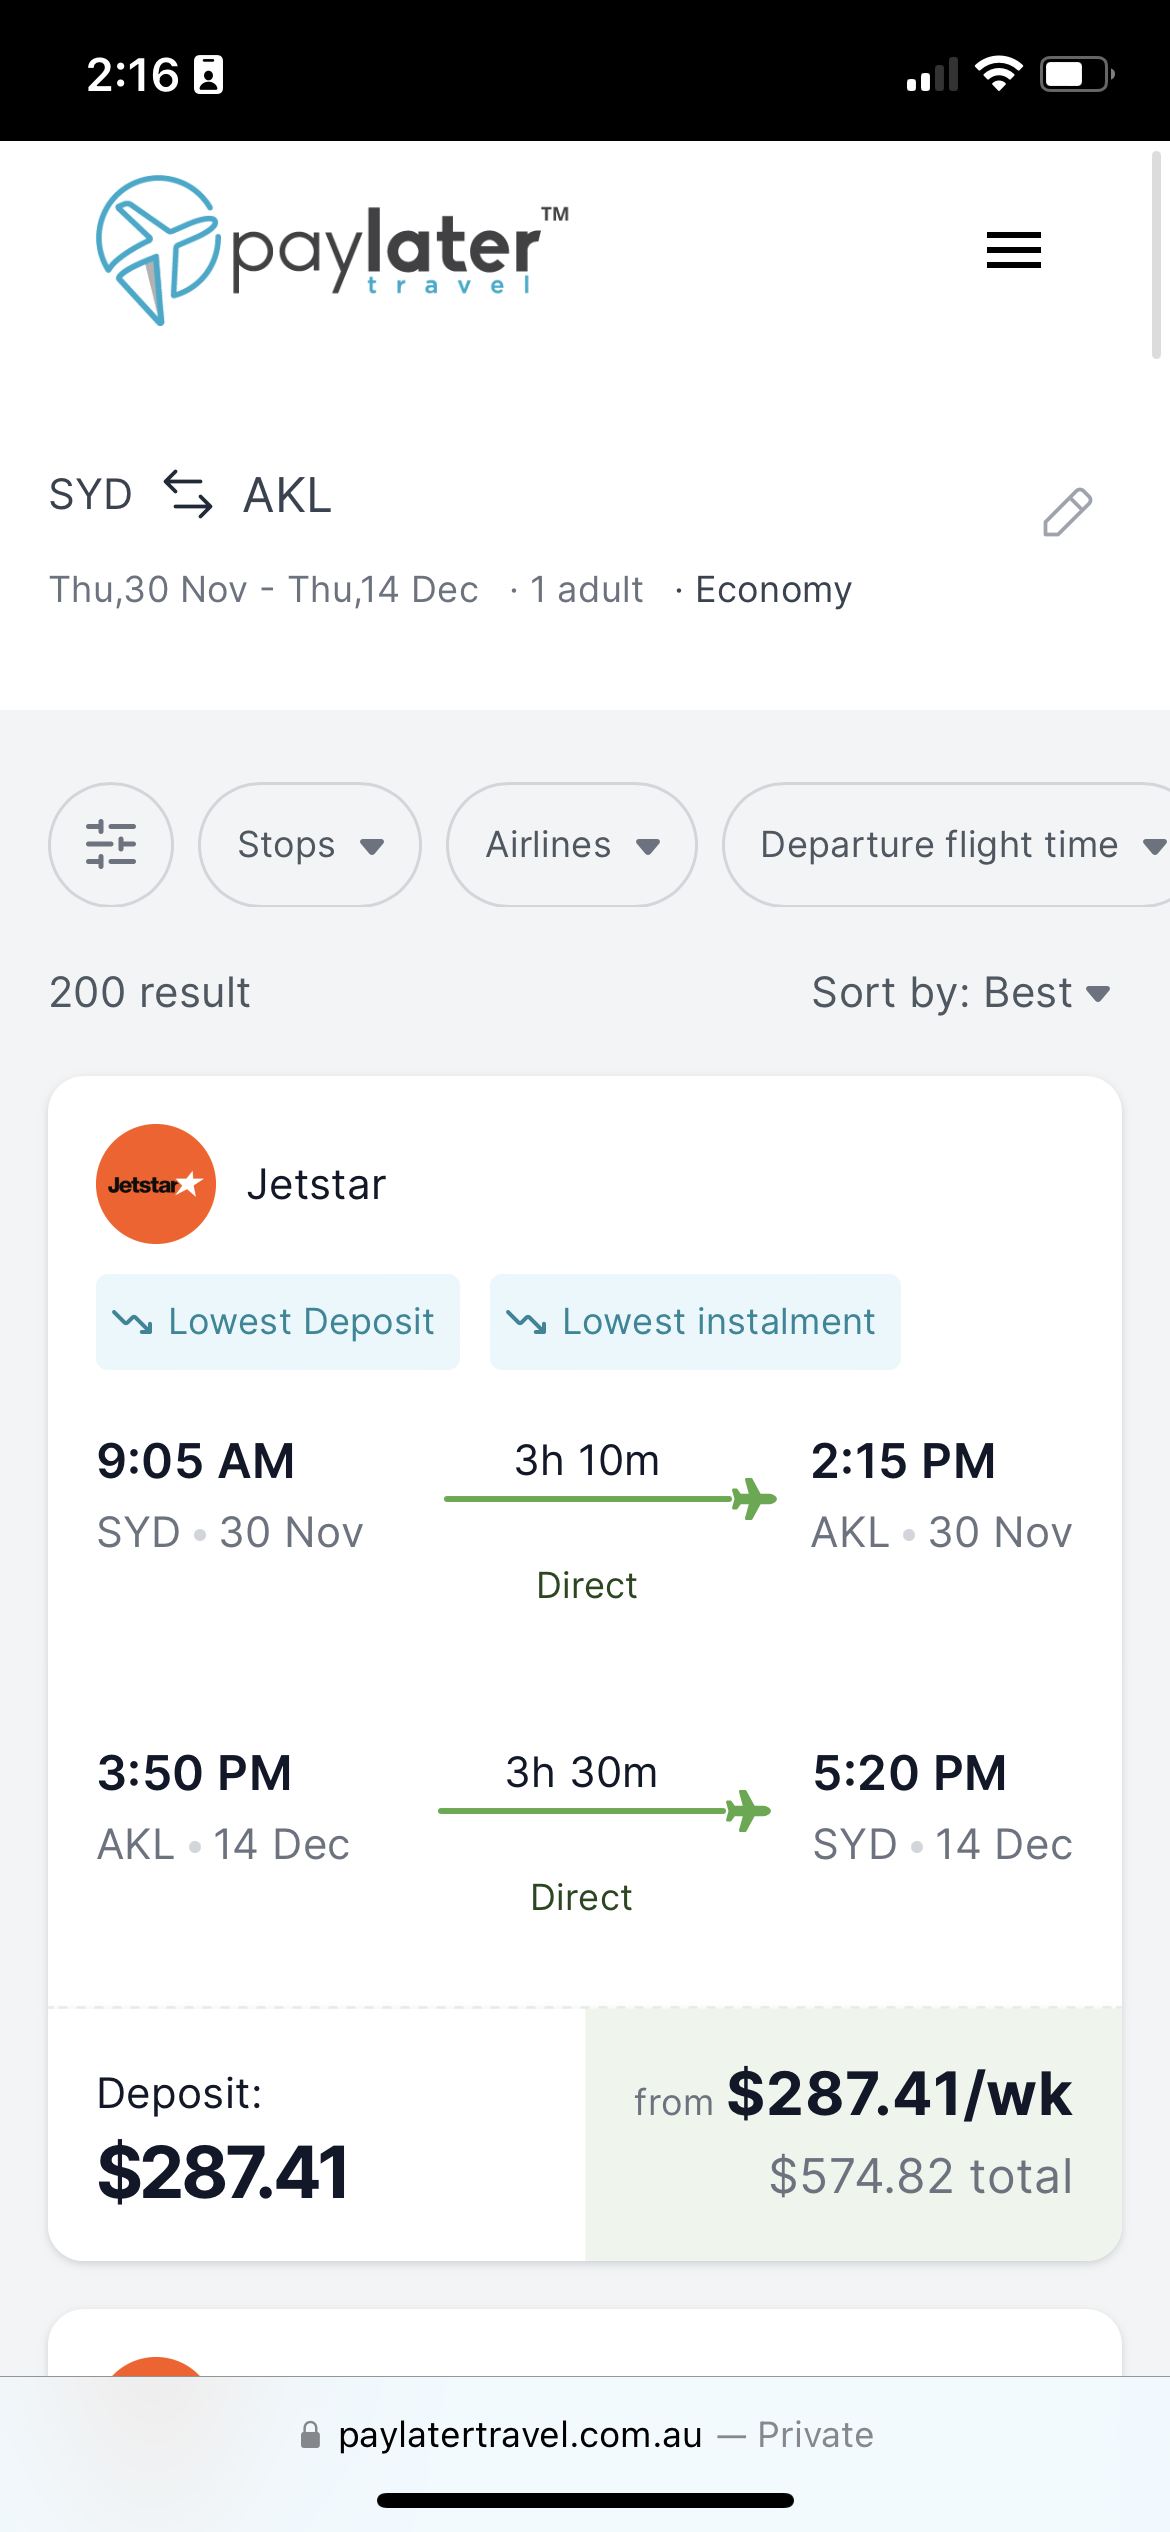Tap the battery status icon

(1077, 74)
